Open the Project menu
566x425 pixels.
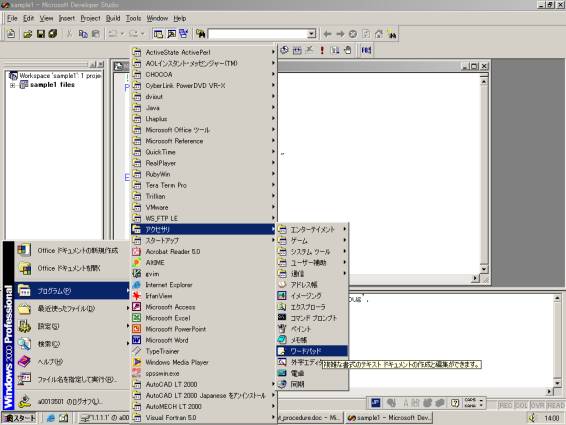90,18
